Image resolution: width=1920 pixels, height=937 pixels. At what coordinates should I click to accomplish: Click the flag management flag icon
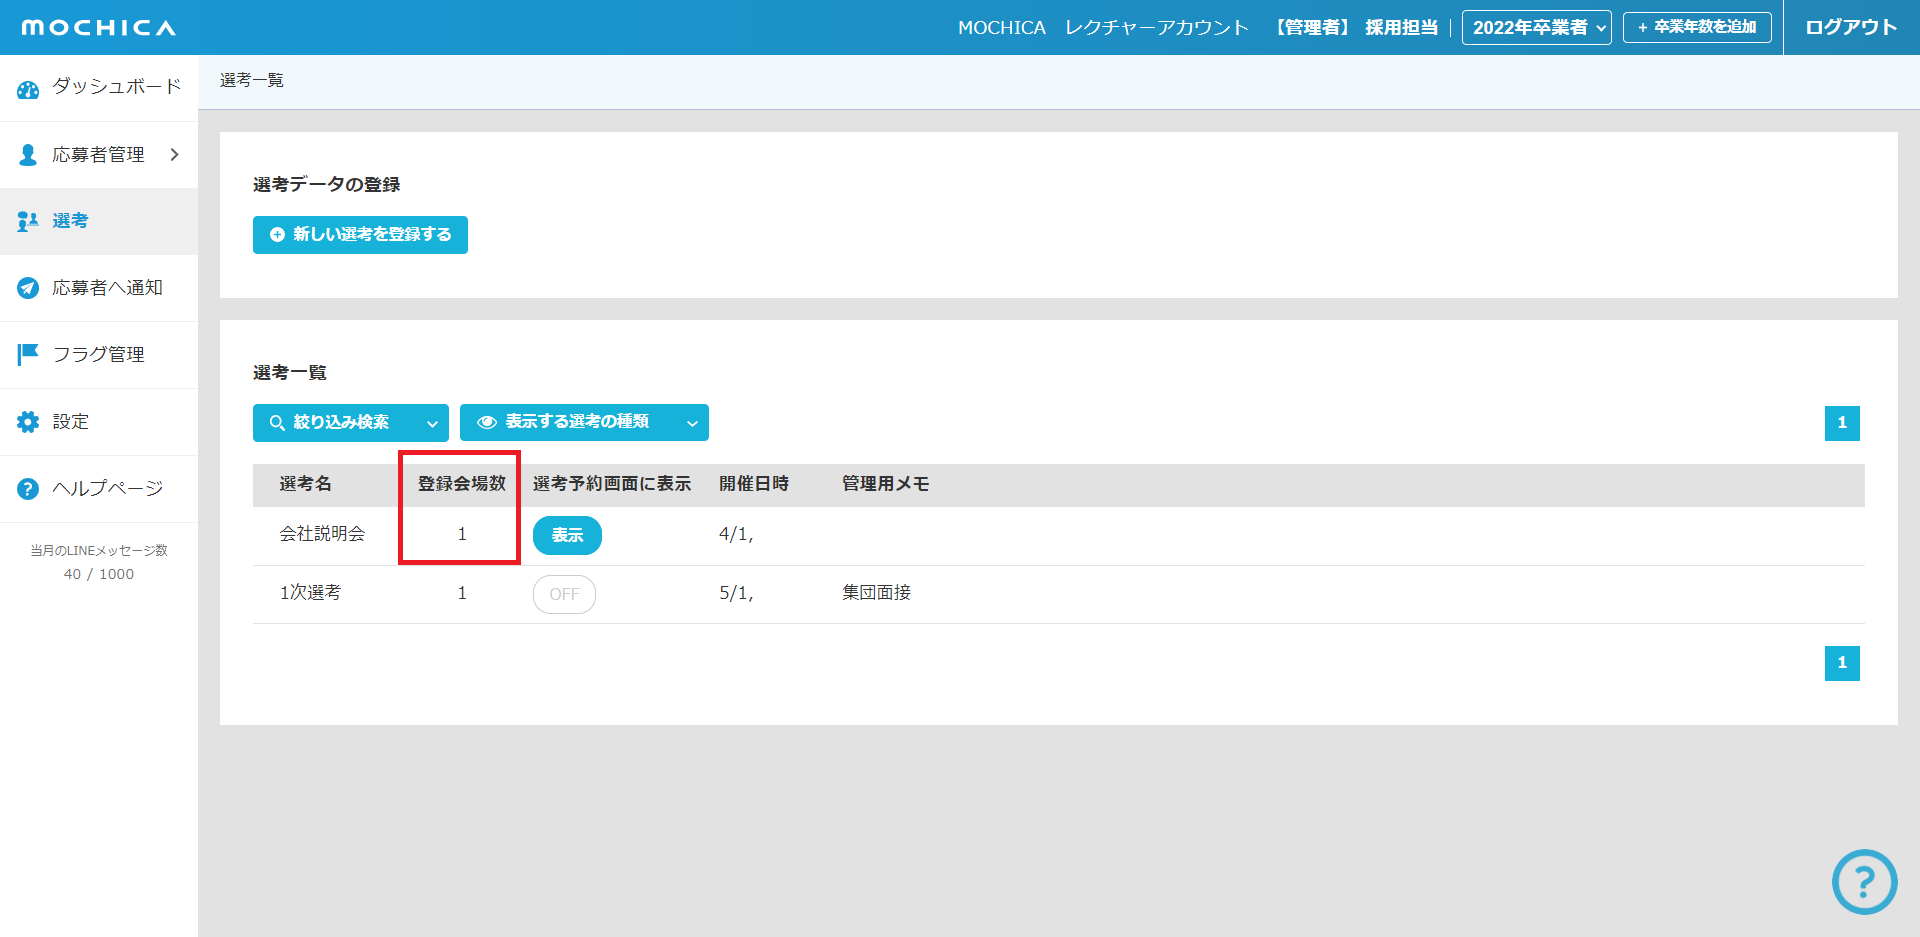click(28, 354)
